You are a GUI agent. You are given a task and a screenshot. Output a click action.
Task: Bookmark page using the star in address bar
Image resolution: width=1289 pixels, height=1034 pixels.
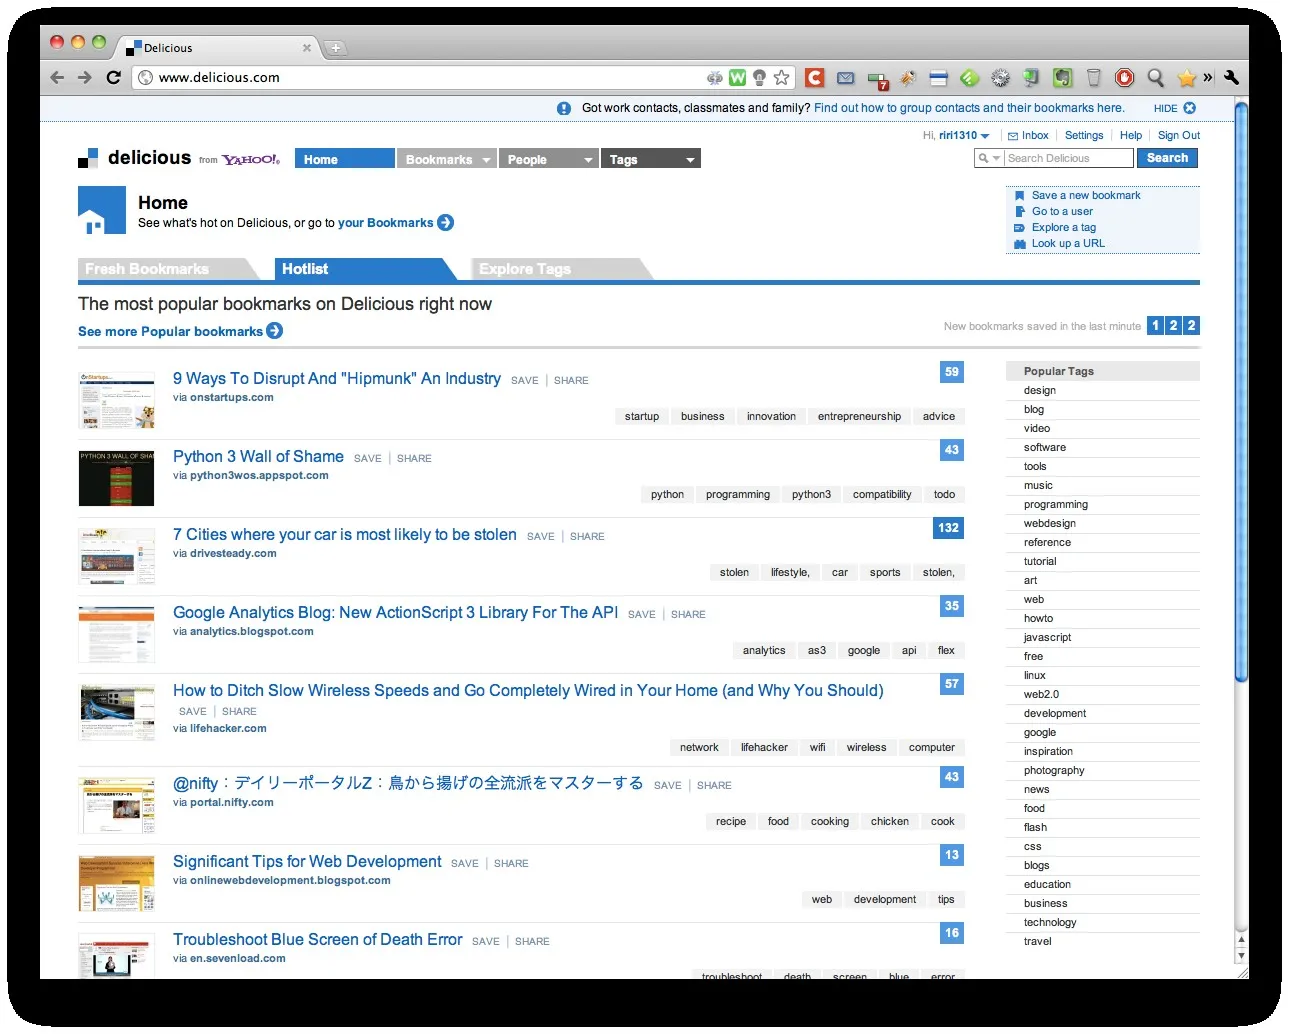click(781, 77)
